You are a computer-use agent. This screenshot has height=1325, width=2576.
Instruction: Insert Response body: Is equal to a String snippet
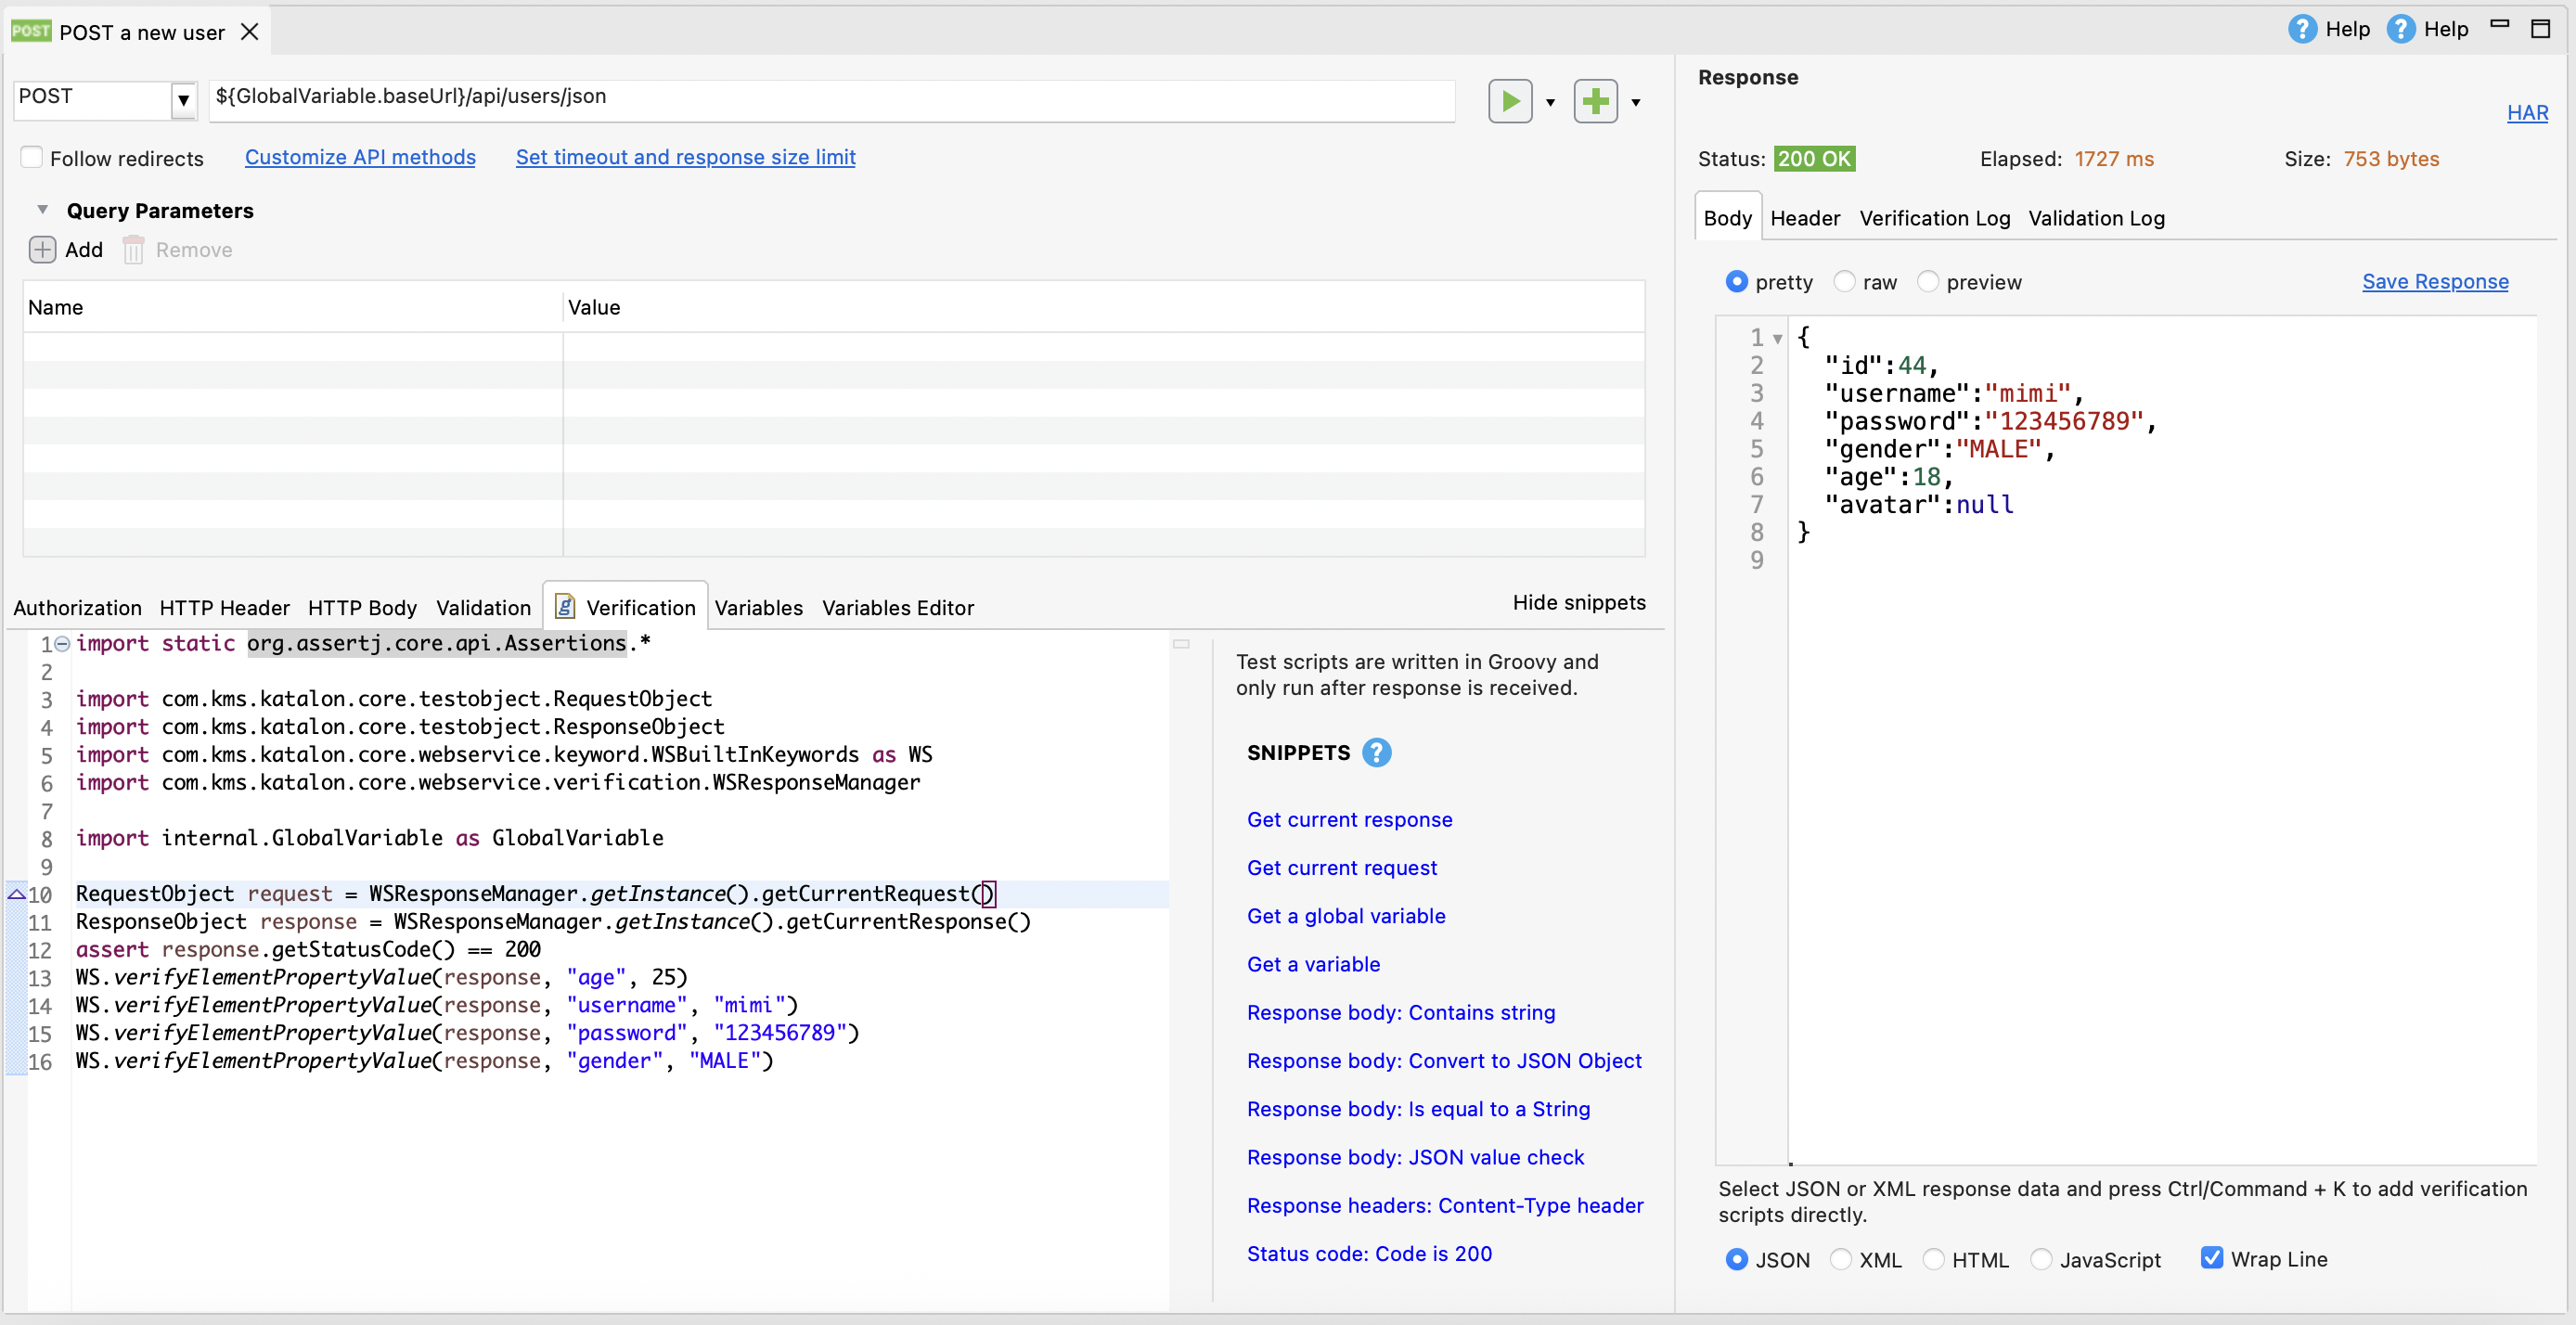coord(1418,1109)
